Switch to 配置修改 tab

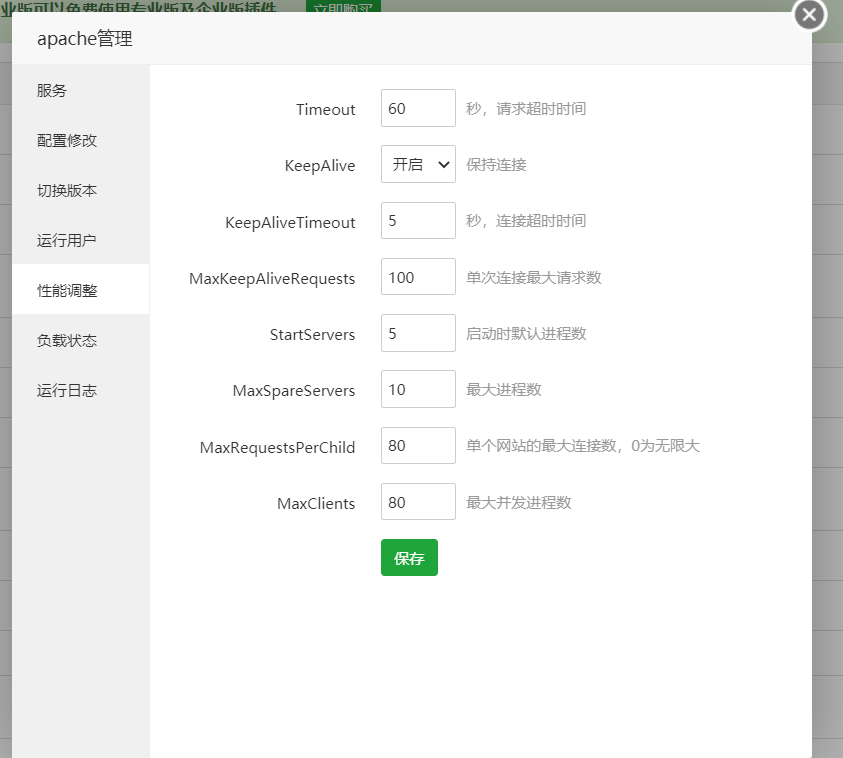pyautogui.click(x=81, y=140)
